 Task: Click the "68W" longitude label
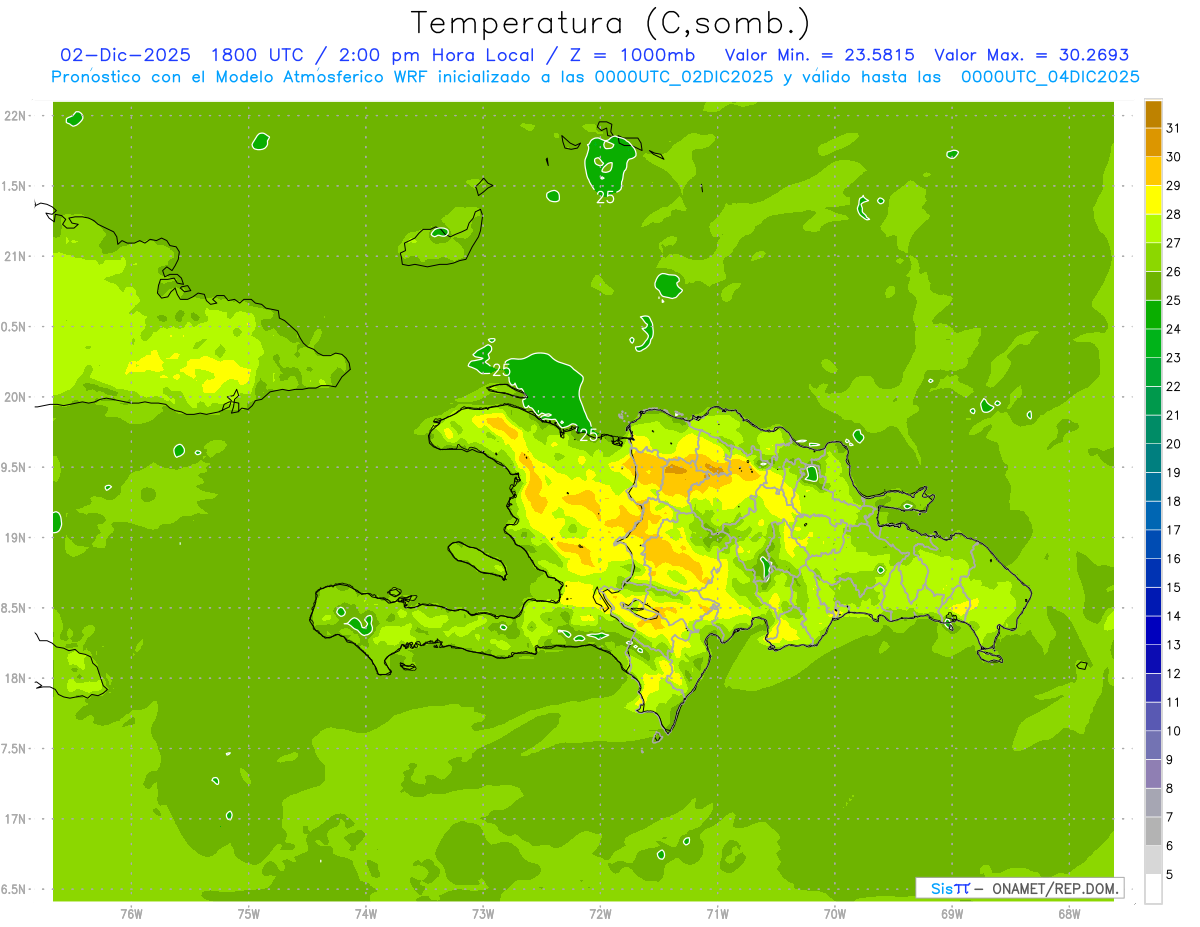tap(1069, 915)
